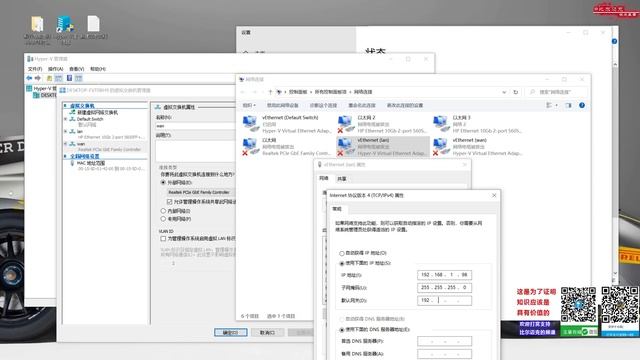Close the TCP/IPv4 properties dialog
This screenshot has width=640, height=360.
[494, 196]
